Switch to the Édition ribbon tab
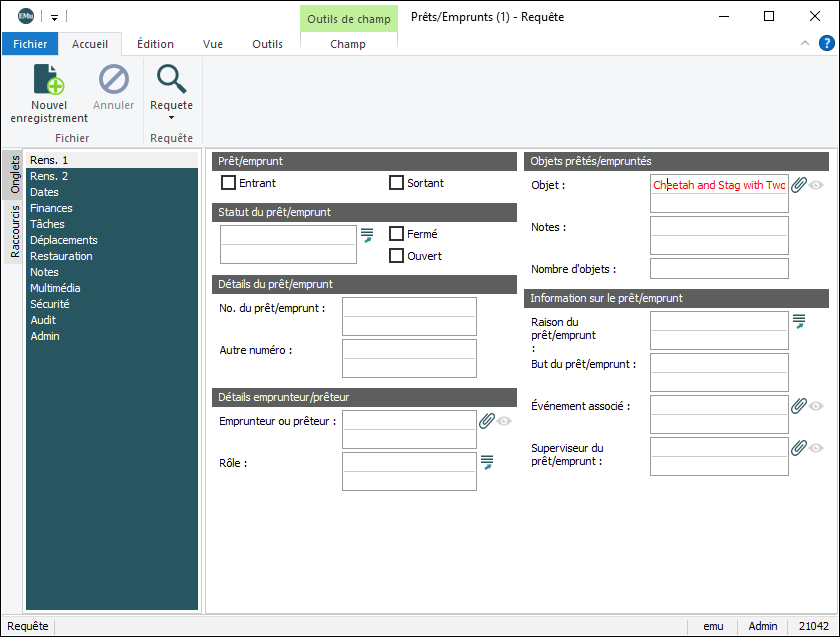 [x=155, y=44]
